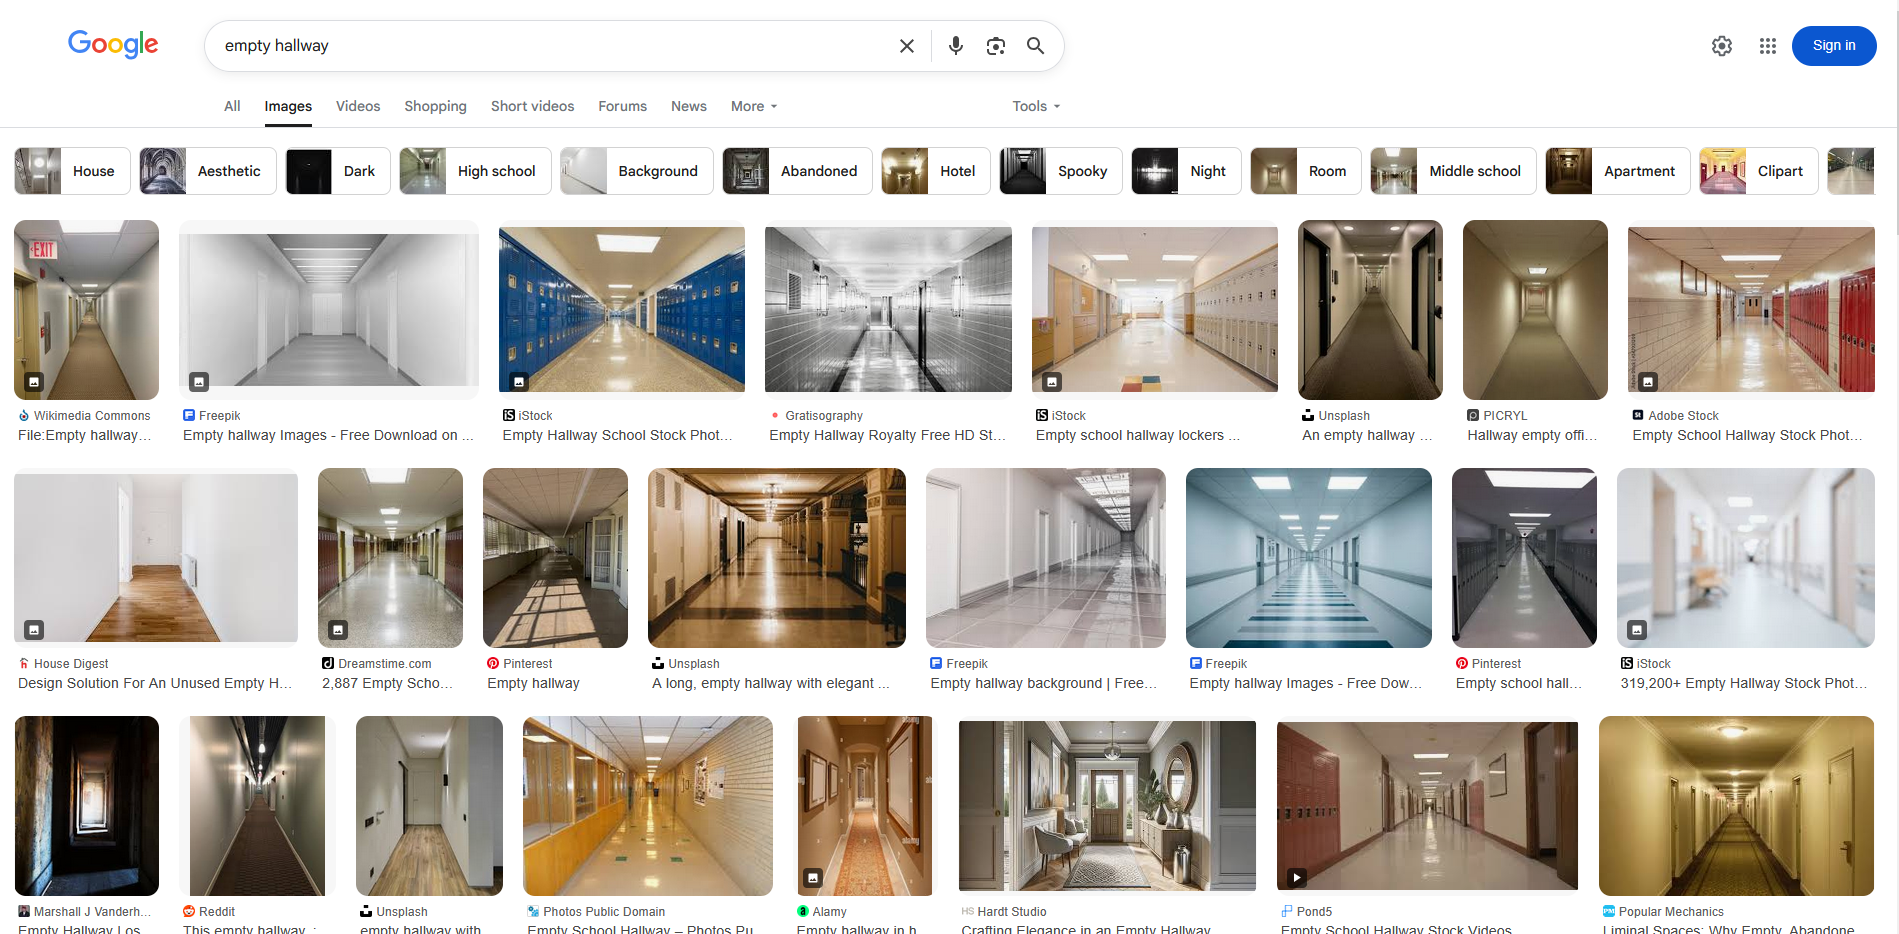1899x934 pixels.
Task: Open Wikimedia Commons empty hallway link
Action: click(x=85, y=435)
